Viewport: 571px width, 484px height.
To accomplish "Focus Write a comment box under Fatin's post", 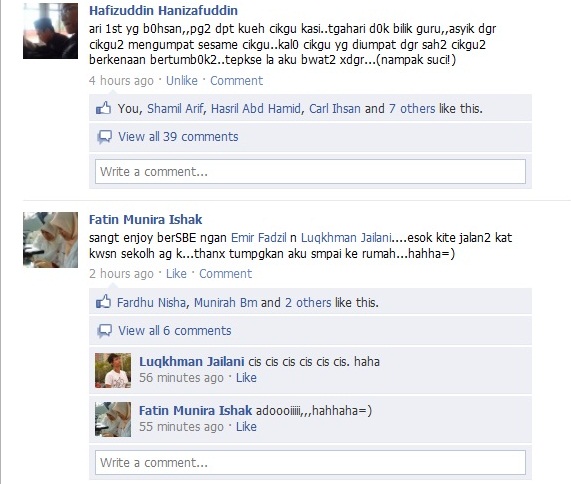I will pos(310,463).
